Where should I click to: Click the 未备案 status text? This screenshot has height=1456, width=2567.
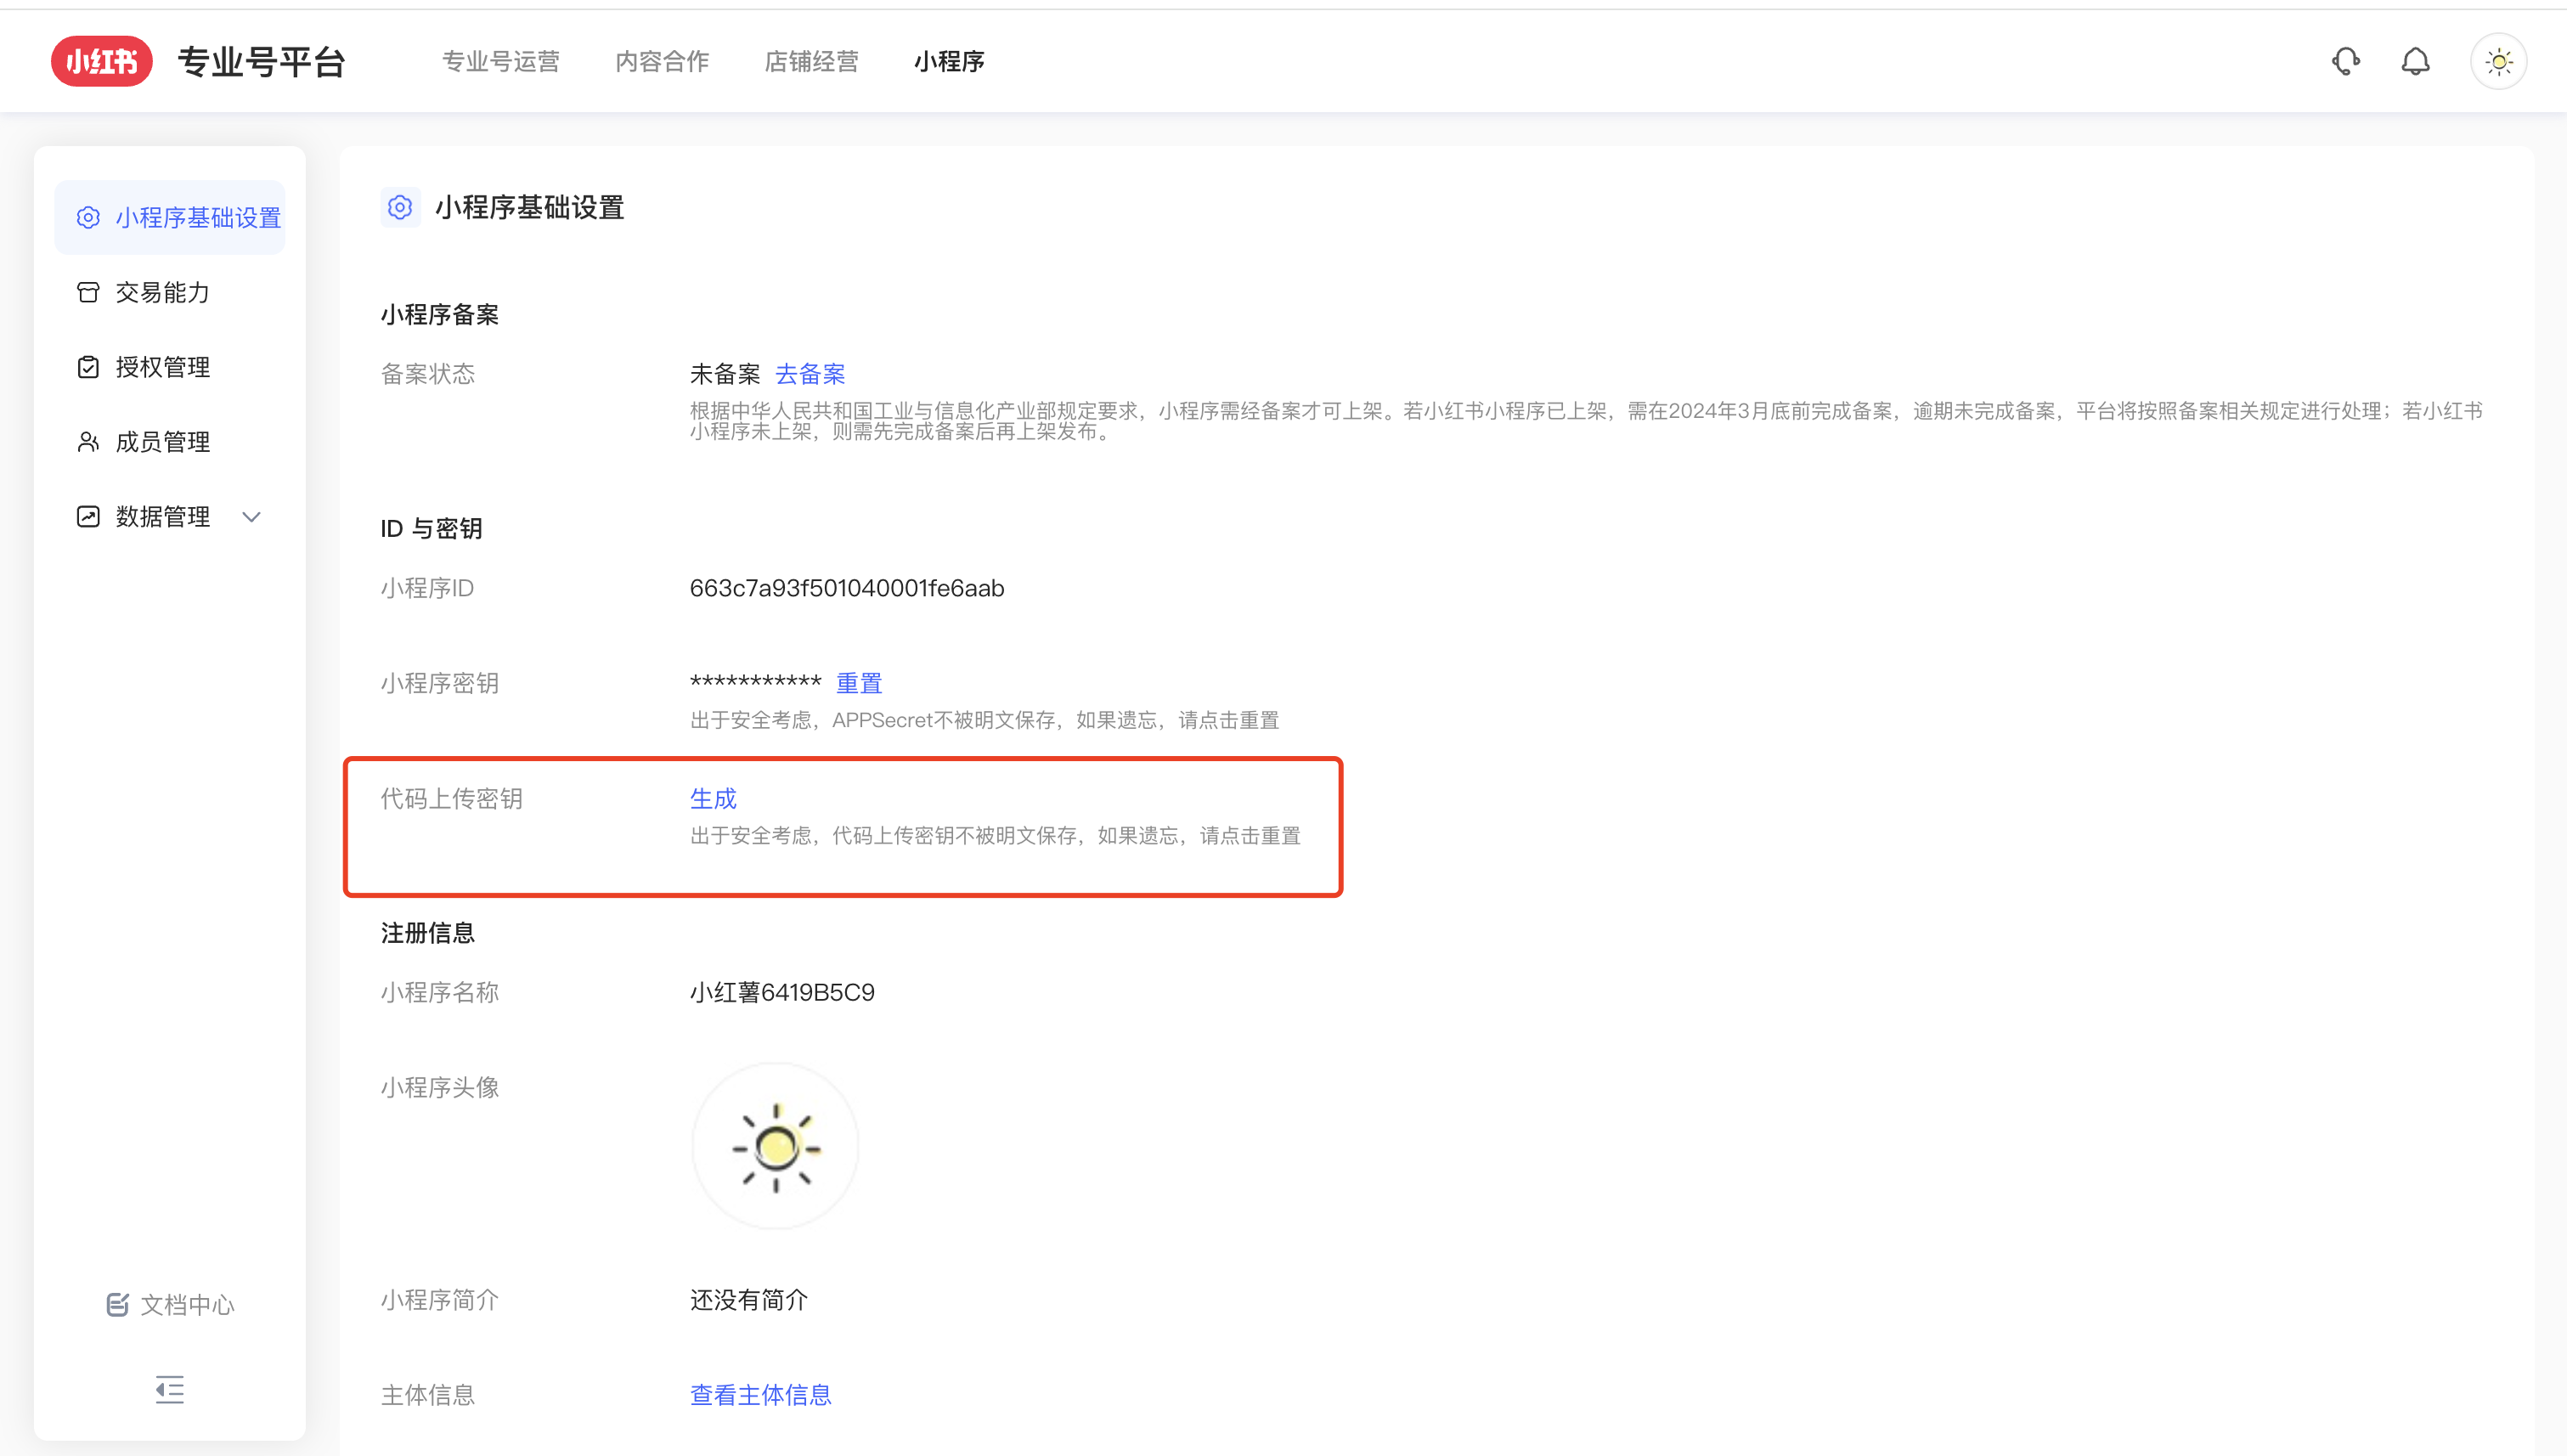725,374
